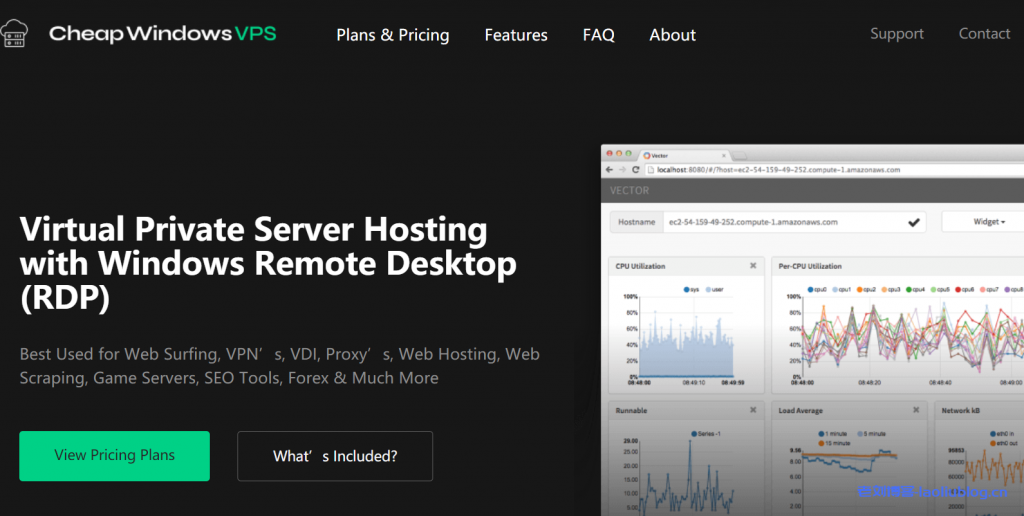Click the View Pricing Plans button
1024x516 pixels.
point(114,456)
